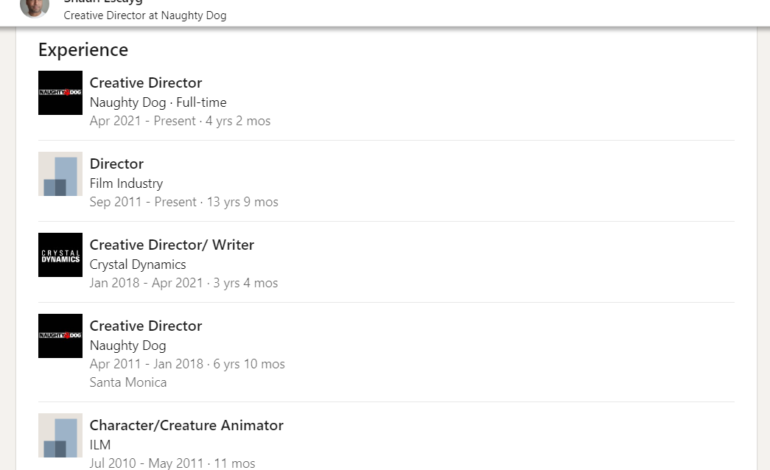Open the Creative Director title dated Apr 2021

click(146, 83)
